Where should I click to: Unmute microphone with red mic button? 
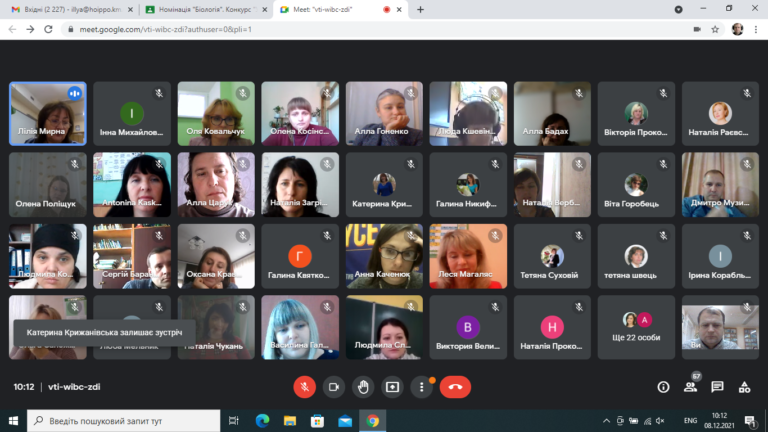tap(304, 387)
